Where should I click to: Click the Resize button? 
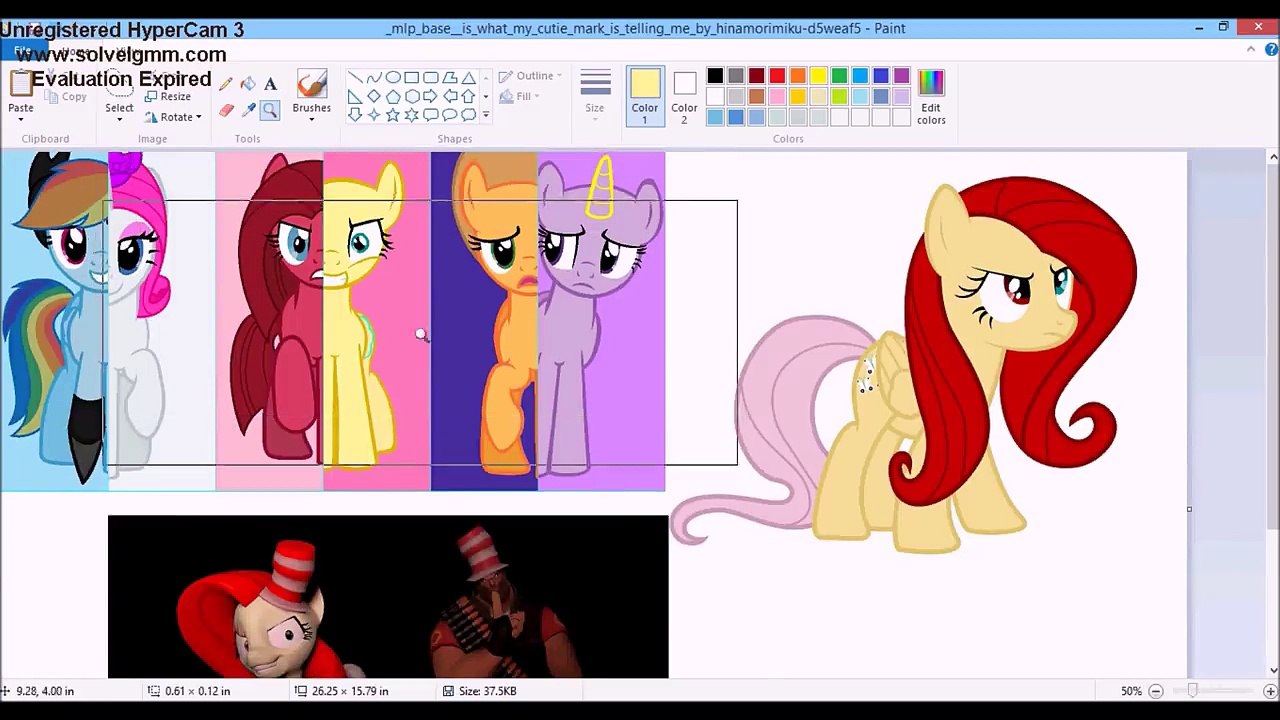[x=167, y=97]
